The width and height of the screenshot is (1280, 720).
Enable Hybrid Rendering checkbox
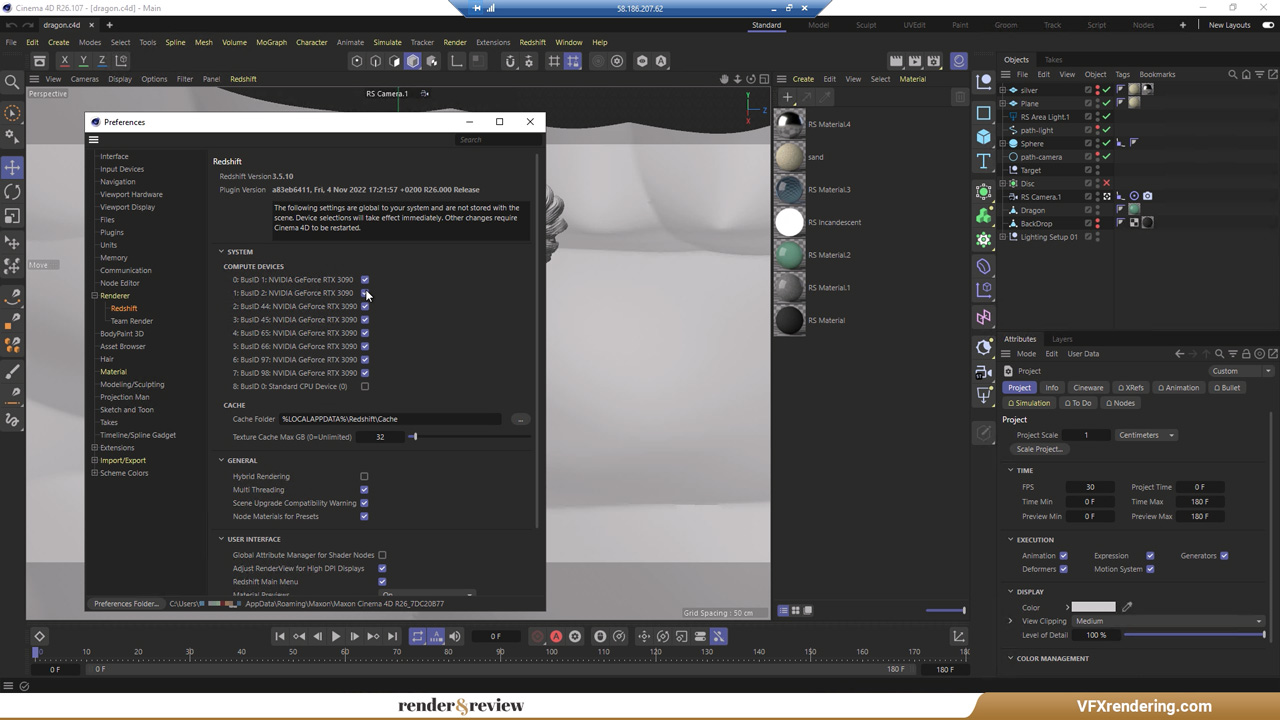click(x=364, y=477)
